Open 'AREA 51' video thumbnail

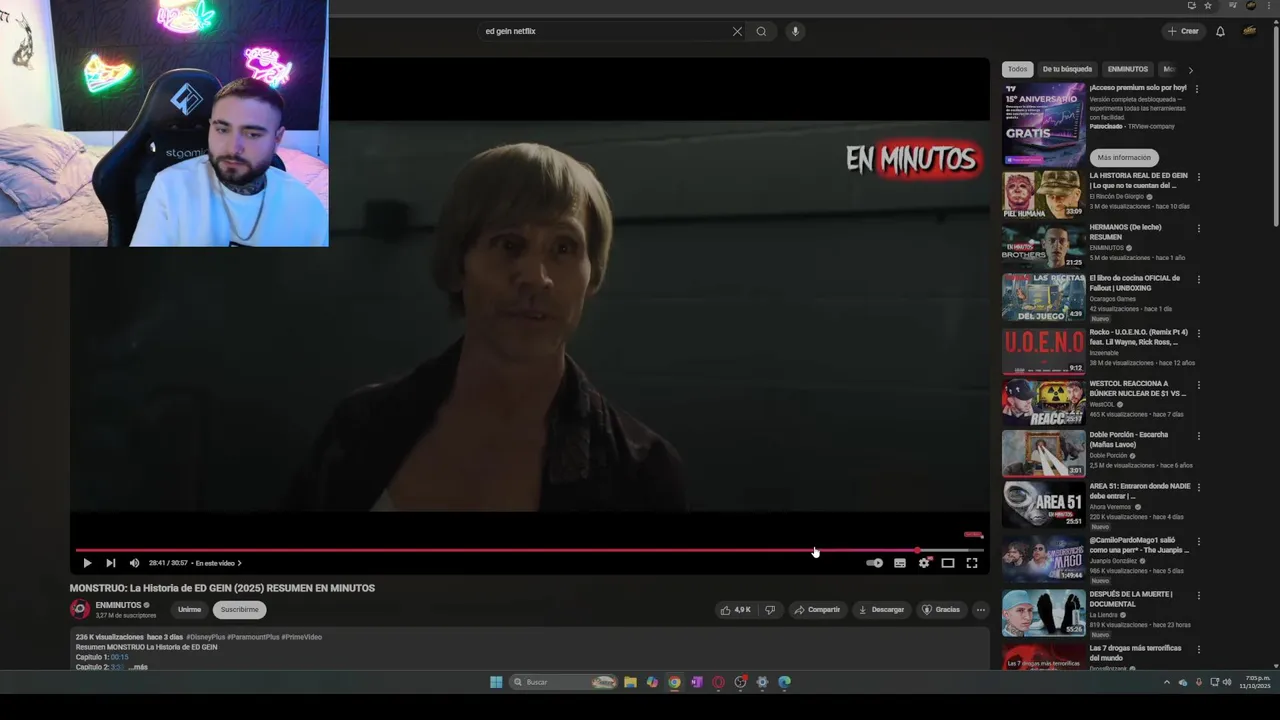pos(1043,504)
